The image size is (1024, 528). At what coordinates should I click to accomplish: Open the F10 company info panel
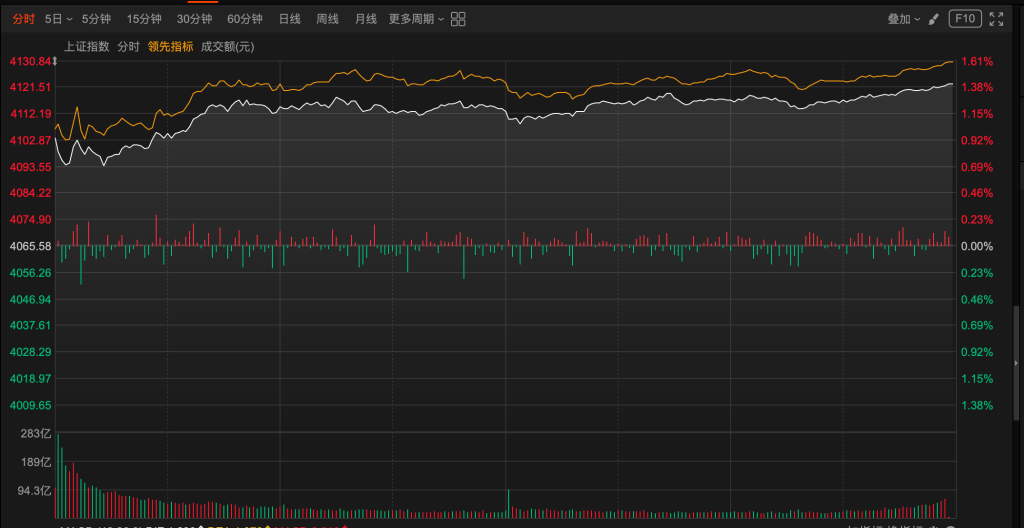click(x=965, y=19)
